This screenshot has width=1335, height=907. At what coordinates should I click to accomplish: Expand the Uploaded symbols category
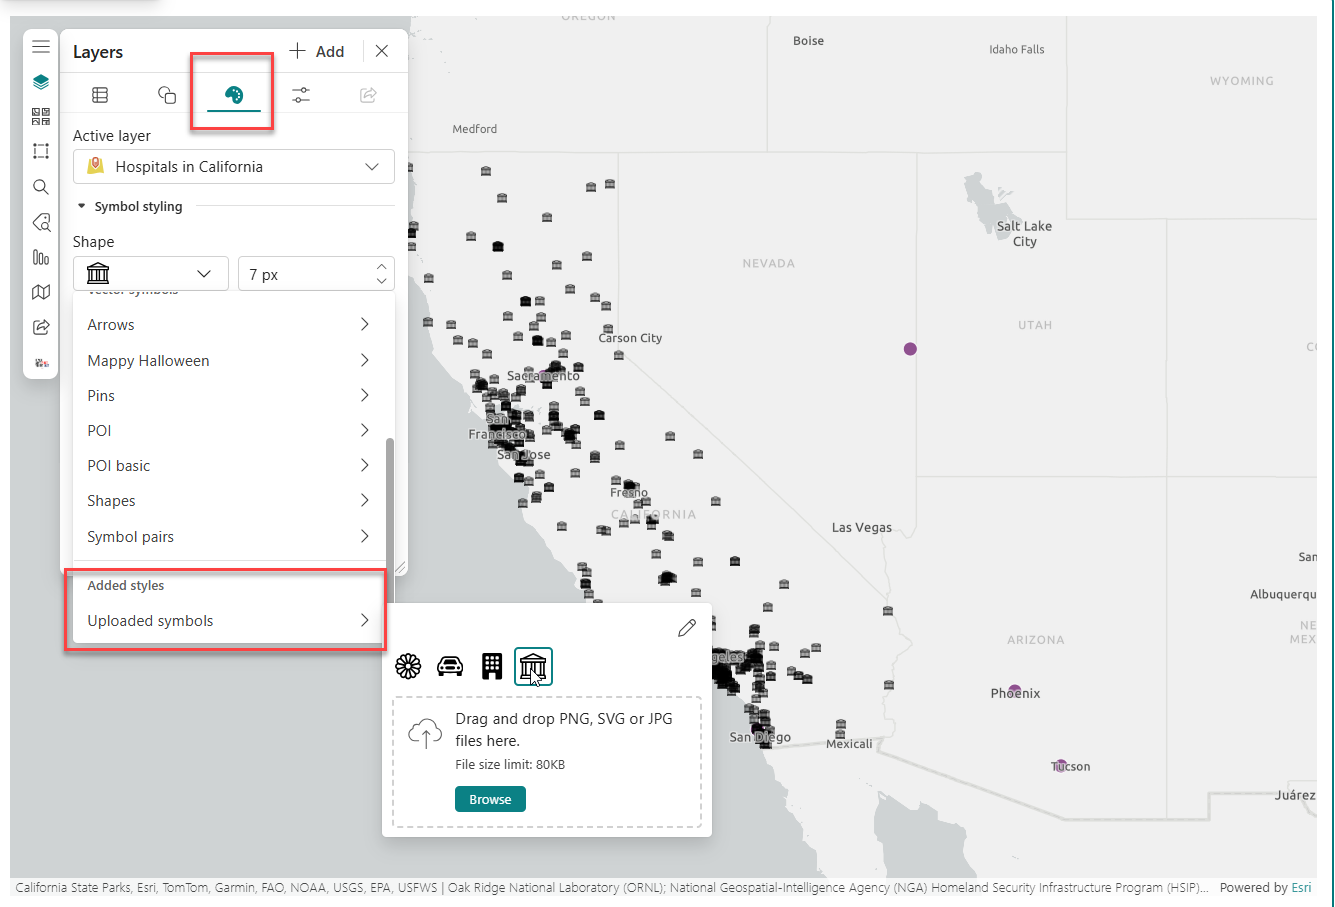pyautogui.click(x=226, y=620)
